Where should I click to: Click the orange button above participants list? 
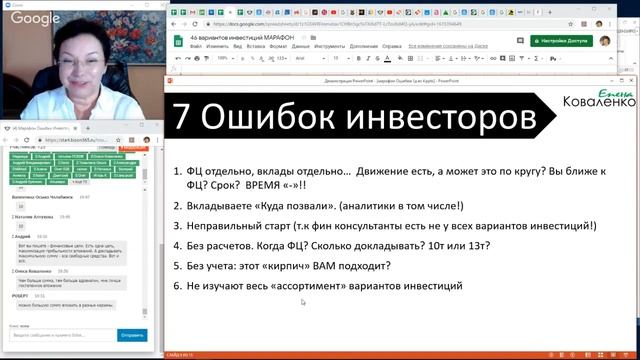pos(133,148)
